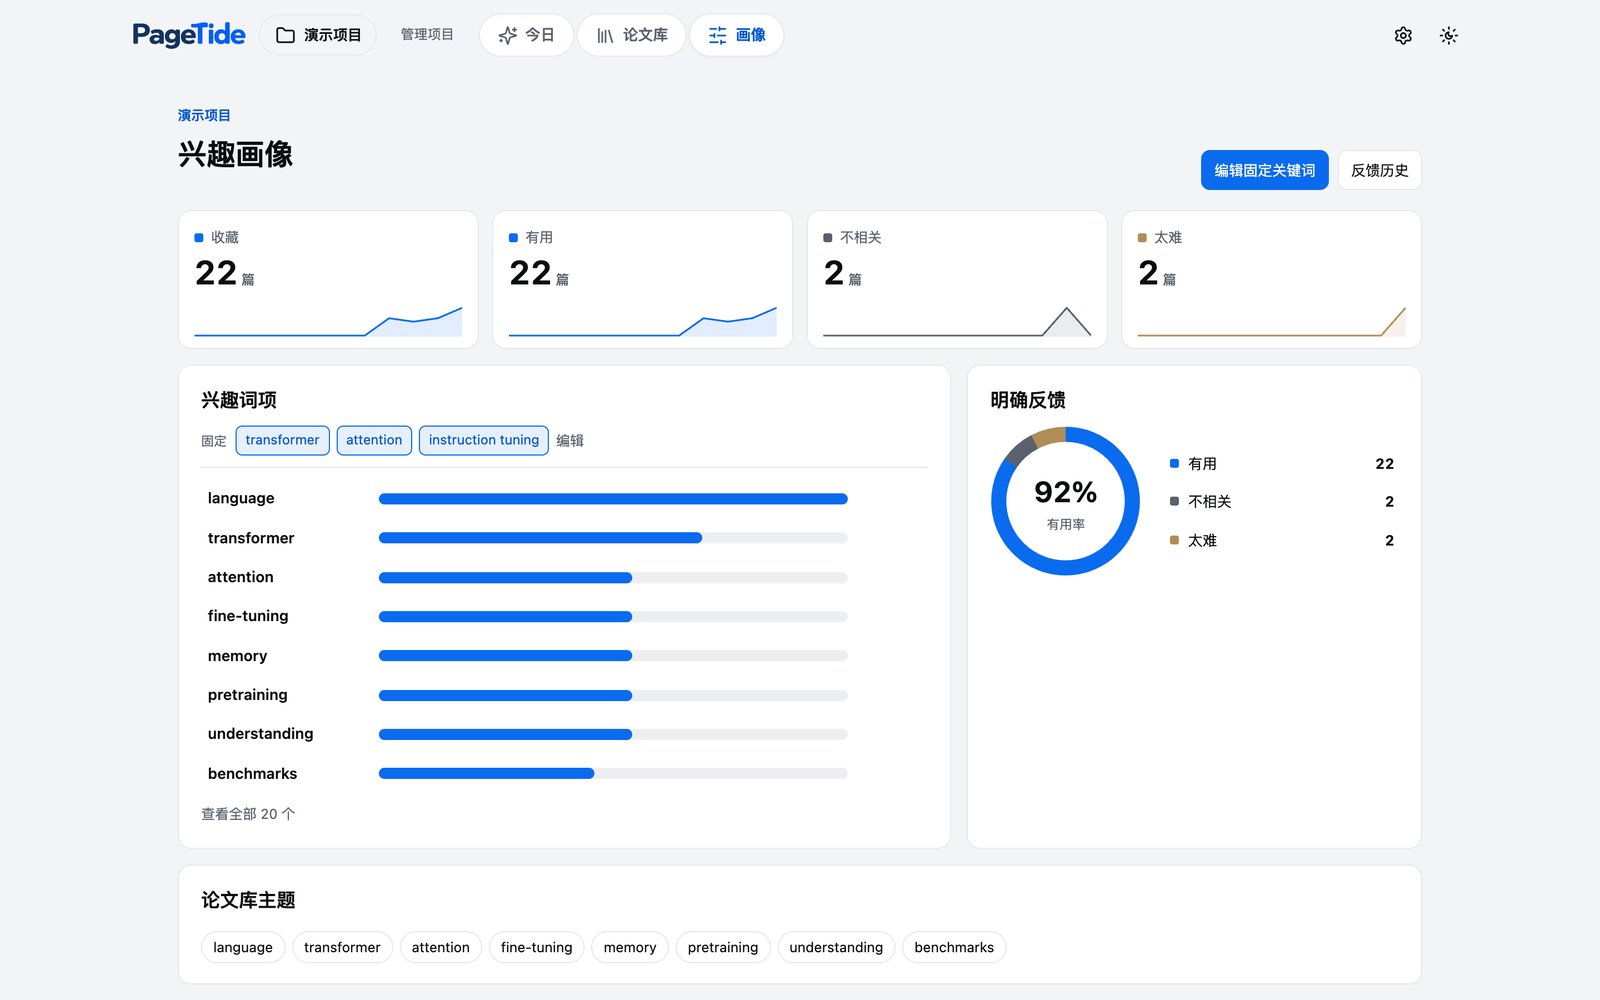Open the 演示项目 project selector
1600x1000 pixels.
tap(318, 35)
